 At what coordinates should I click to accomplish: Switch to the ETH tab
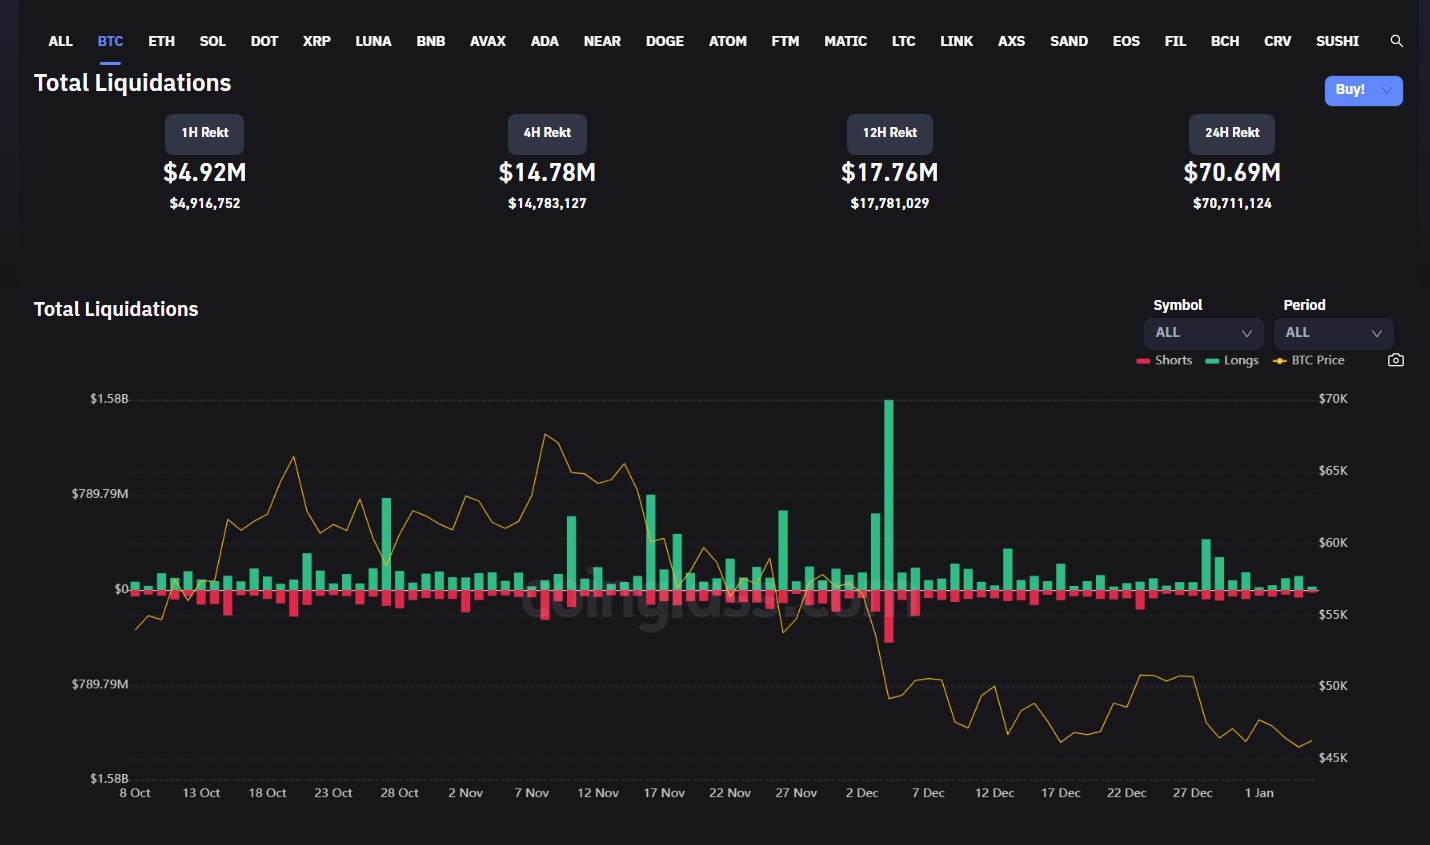click(x=161, y=41)
